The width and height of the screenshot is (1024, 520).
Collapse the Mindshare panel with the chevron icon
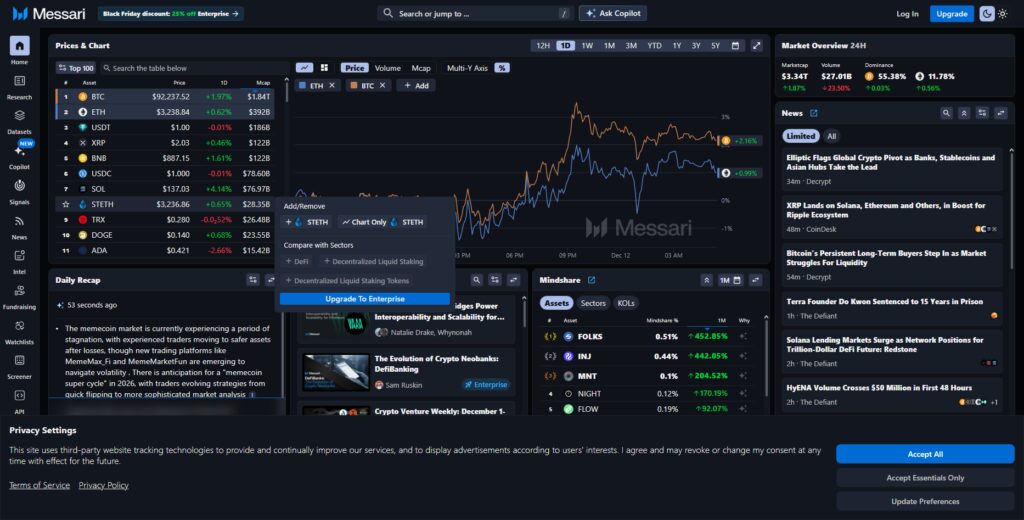[706, 280]
